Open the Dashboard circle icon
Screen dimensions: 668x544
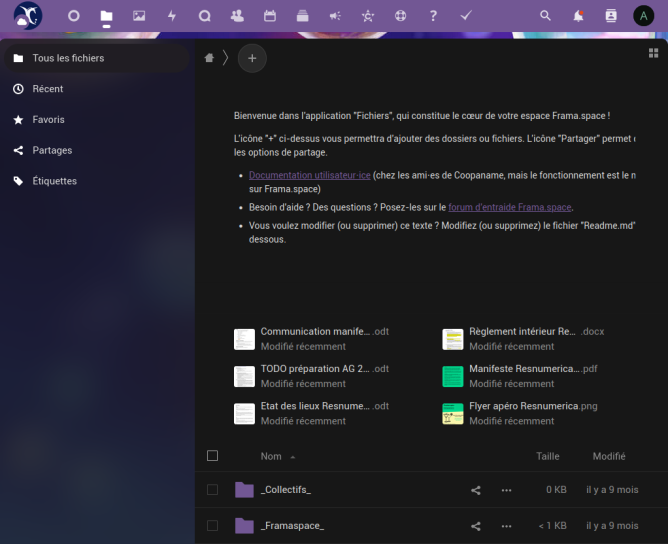(x=74, y=16)
